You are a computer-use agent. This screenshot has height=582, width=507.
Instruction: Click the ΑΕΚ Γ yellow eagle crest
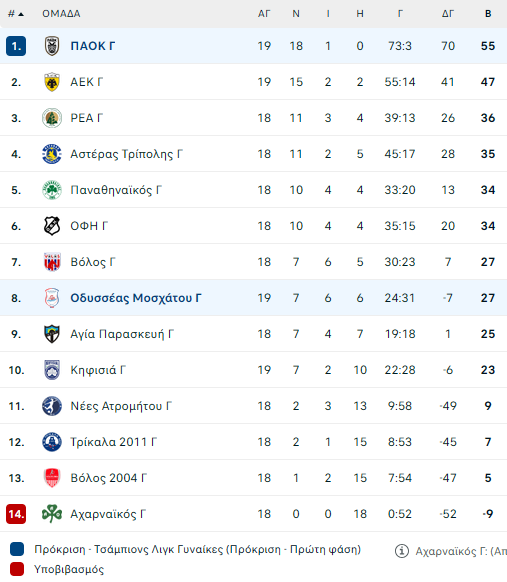[52, 82]
